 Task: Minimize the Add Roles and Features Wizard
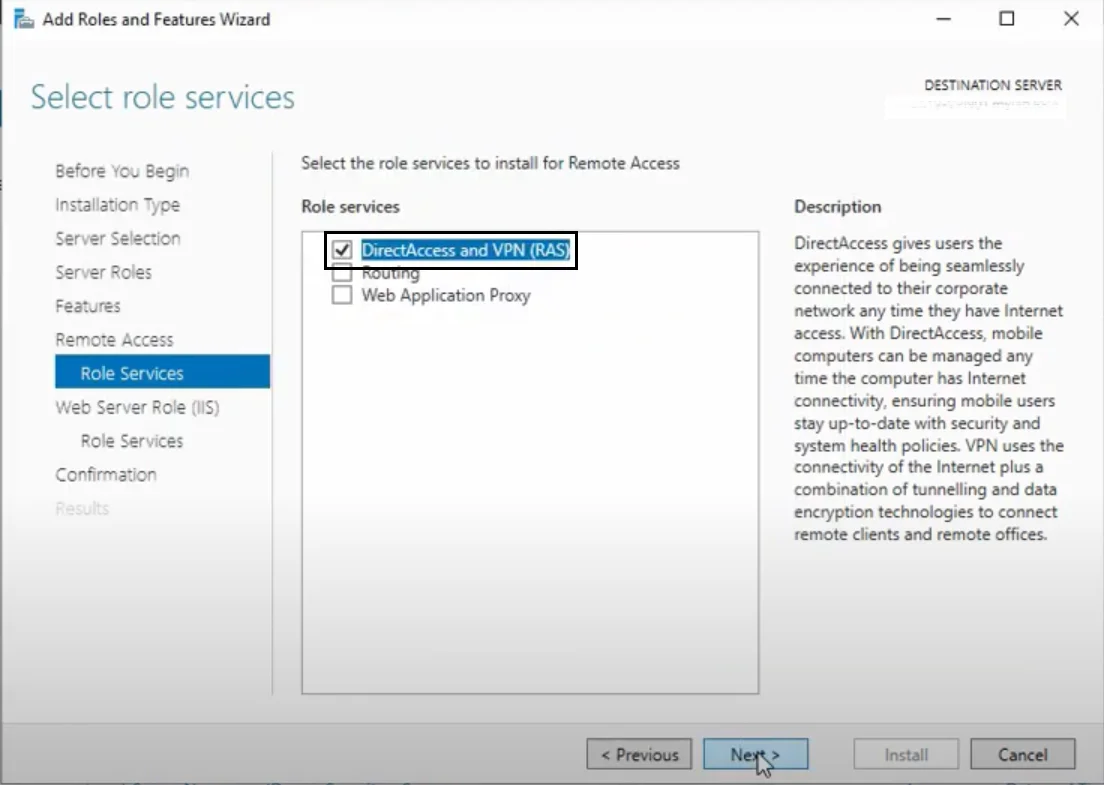(941, 18)
